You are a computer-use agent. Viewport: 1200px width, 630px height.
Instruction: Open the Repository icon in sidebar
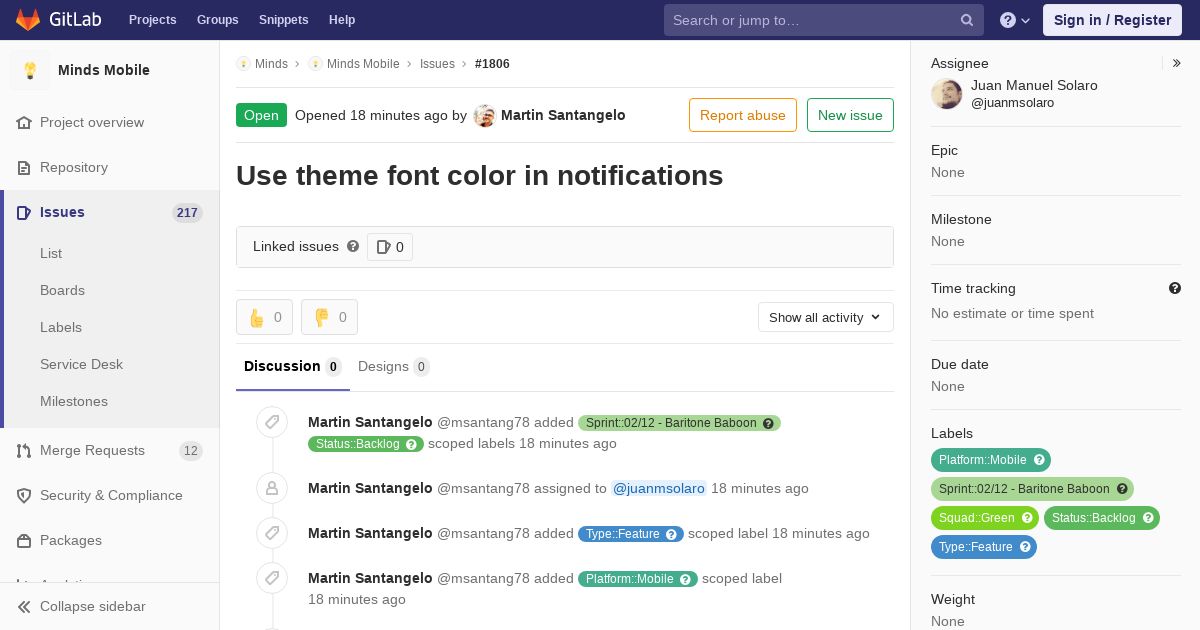[x=24, y=167]
